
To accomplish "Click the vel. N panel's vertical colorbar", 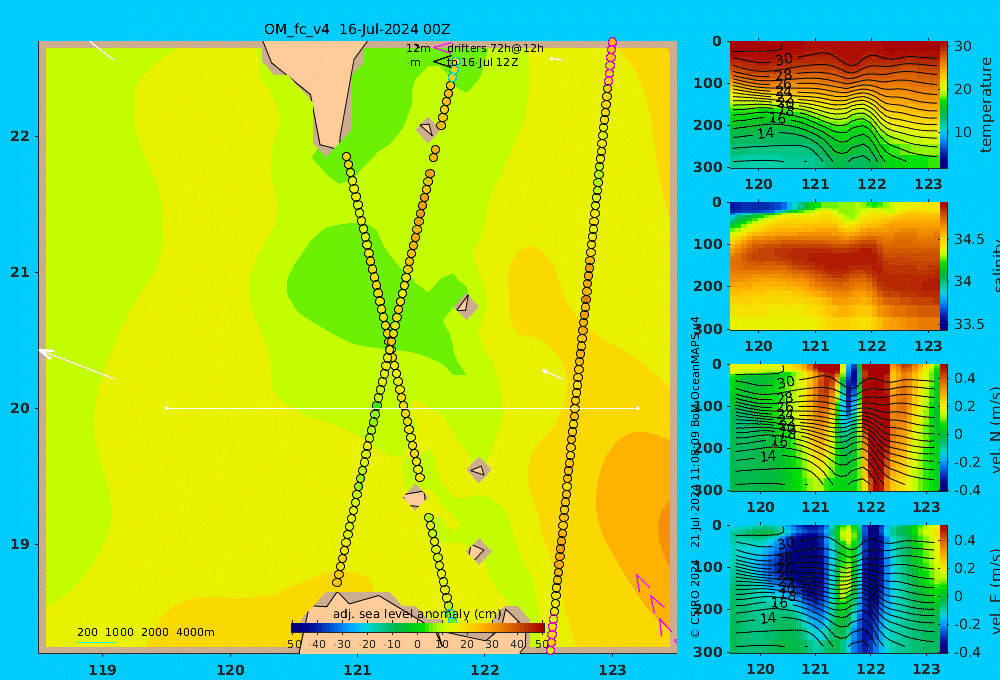I will tap(943, 427).
